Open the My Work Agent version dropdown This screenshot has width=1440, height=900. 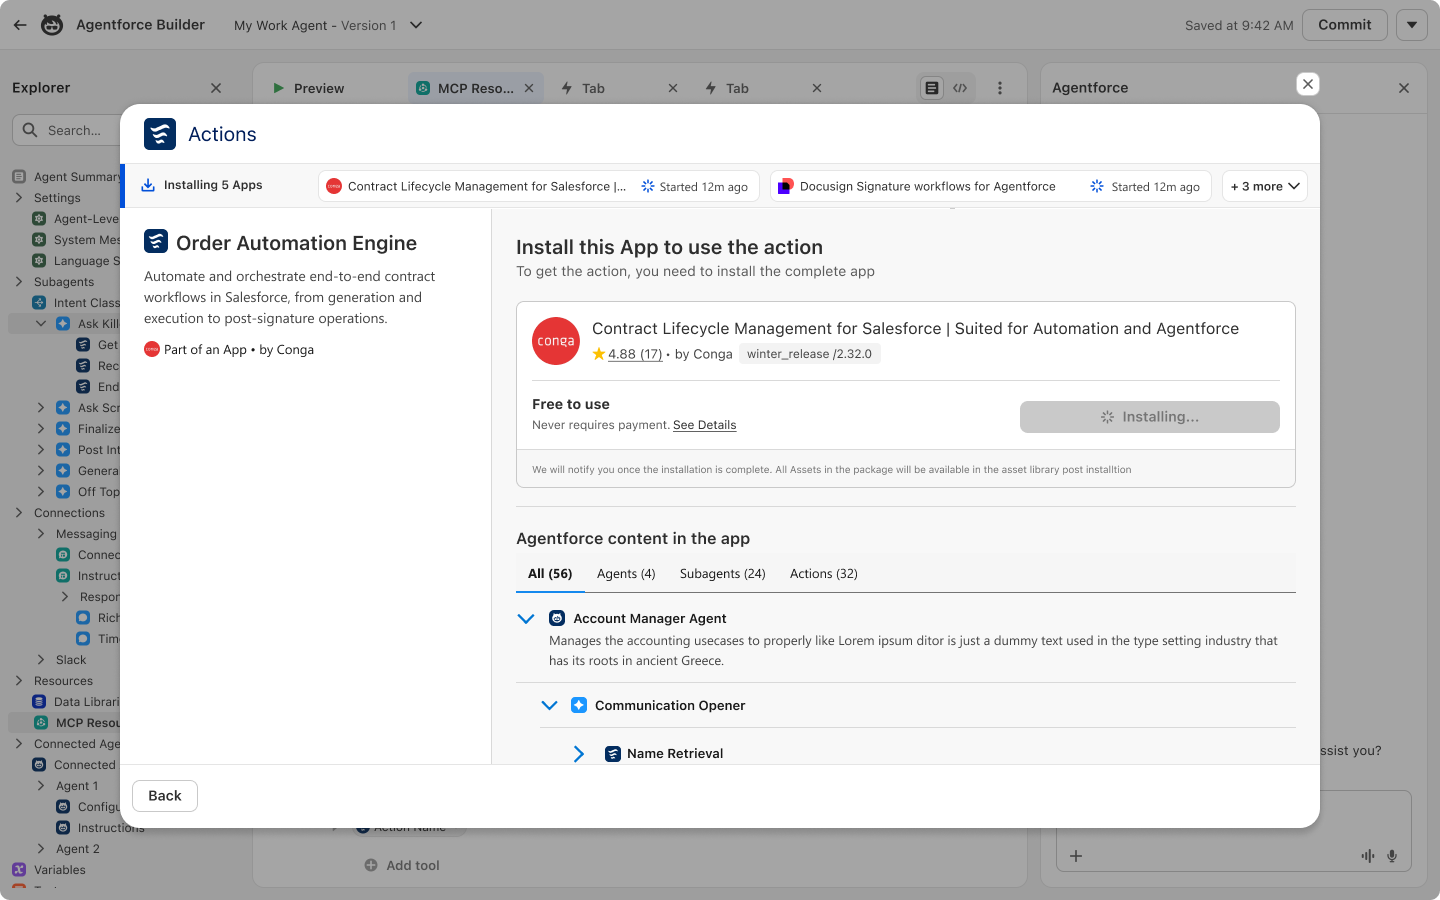[416, 25]
